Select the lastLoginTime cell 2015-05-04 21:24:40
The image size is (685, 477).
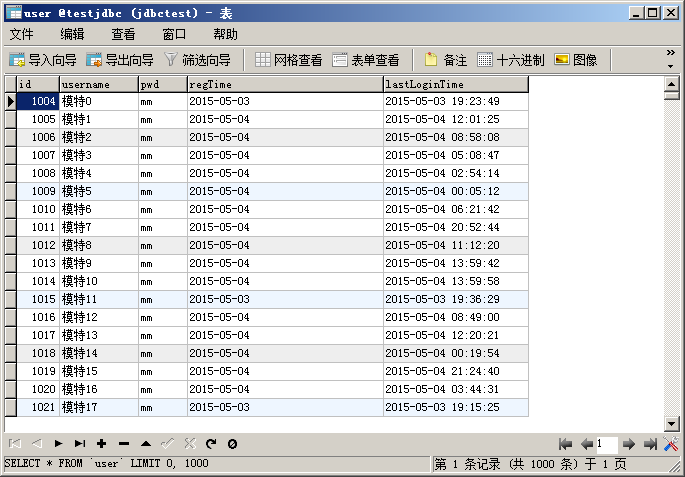click(456, 371)
